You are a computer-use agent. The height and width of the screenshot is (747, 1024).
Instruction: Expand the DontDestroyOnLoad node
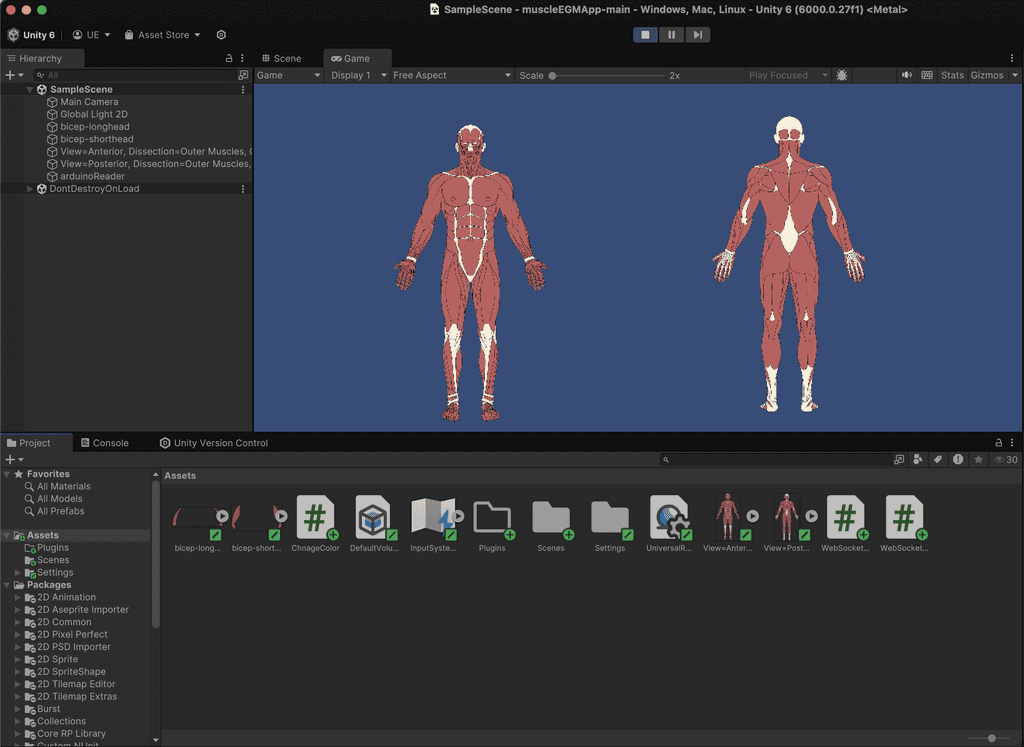point(29,189)
